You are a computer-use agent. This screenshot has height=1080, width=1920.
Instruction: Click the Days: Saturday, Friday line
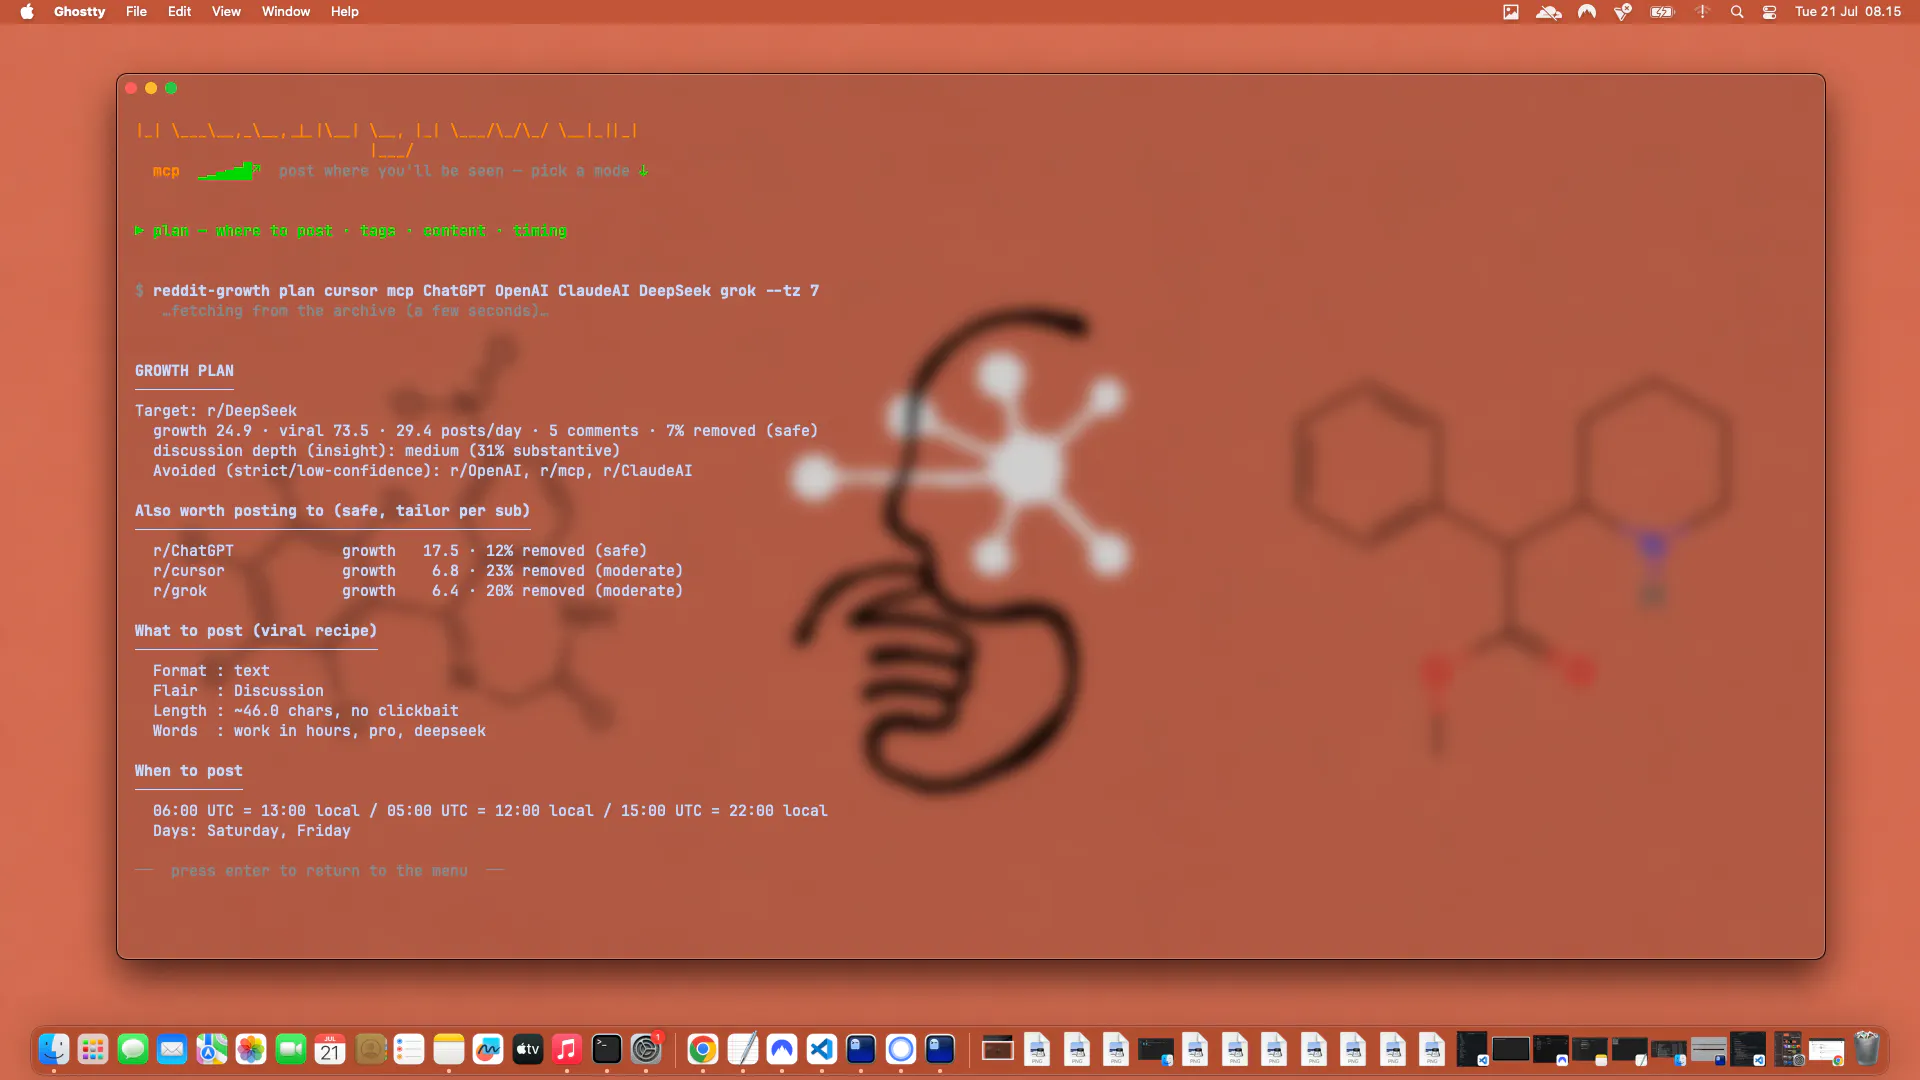point(252,831)
